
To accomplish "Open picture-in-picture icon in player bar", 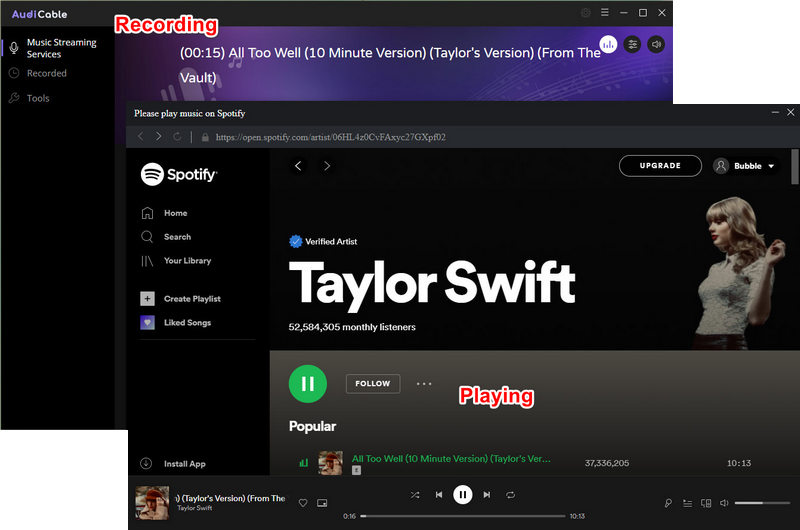I will (322, 503).
